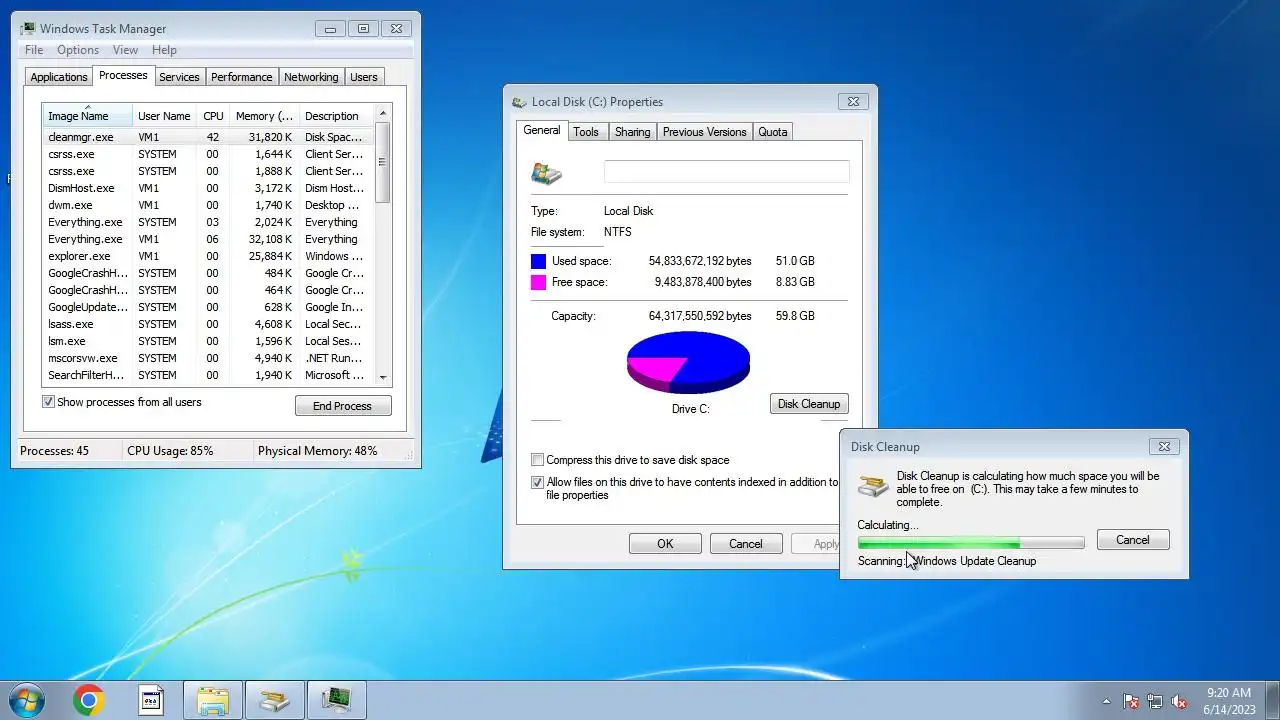Screen dimensions: 1280x720
Task: Open Quota tab in disk properties
Action: (x=773, y=132)
